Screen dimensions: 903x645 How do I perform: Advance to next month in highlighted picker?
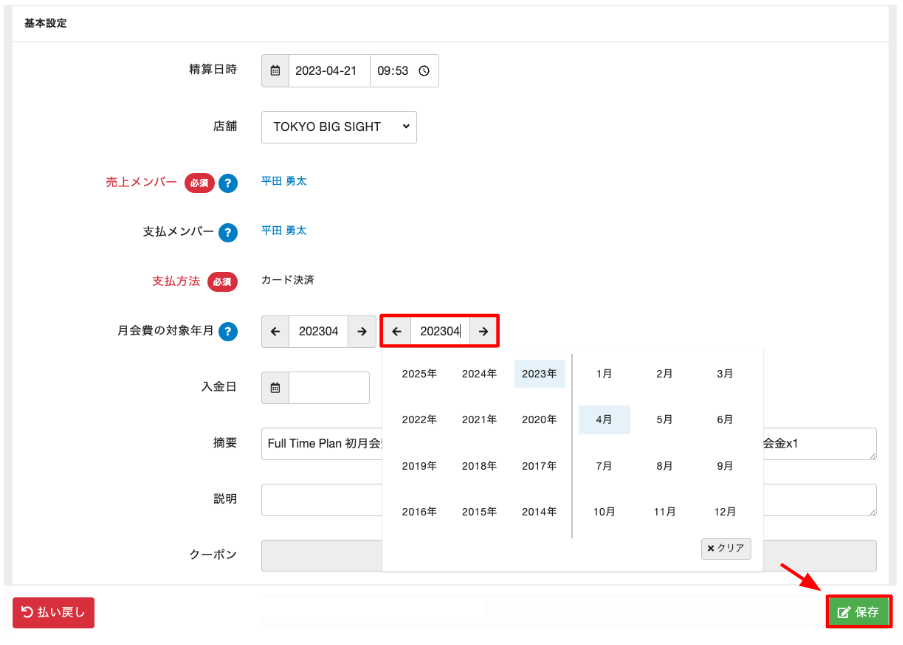coord(483,331)
